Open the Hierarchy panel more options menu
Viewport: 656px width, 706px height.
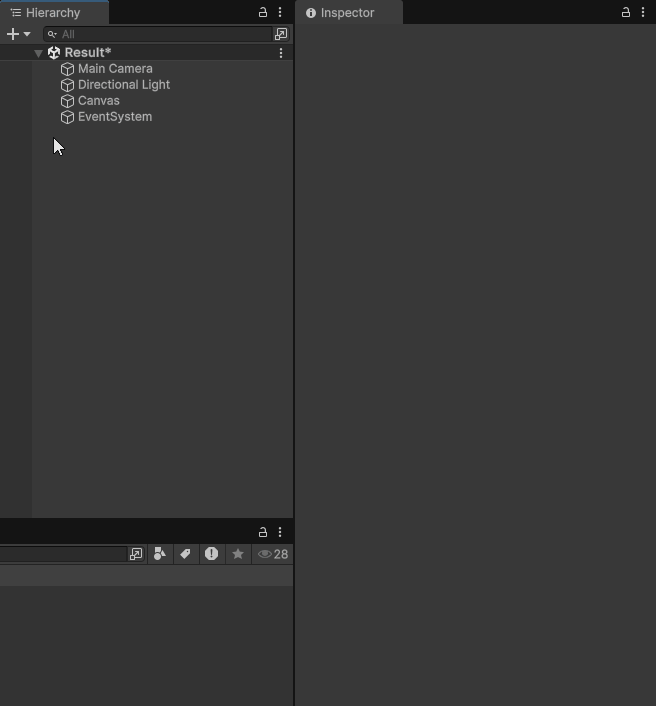pyautogui.click(x=280, y=13)
